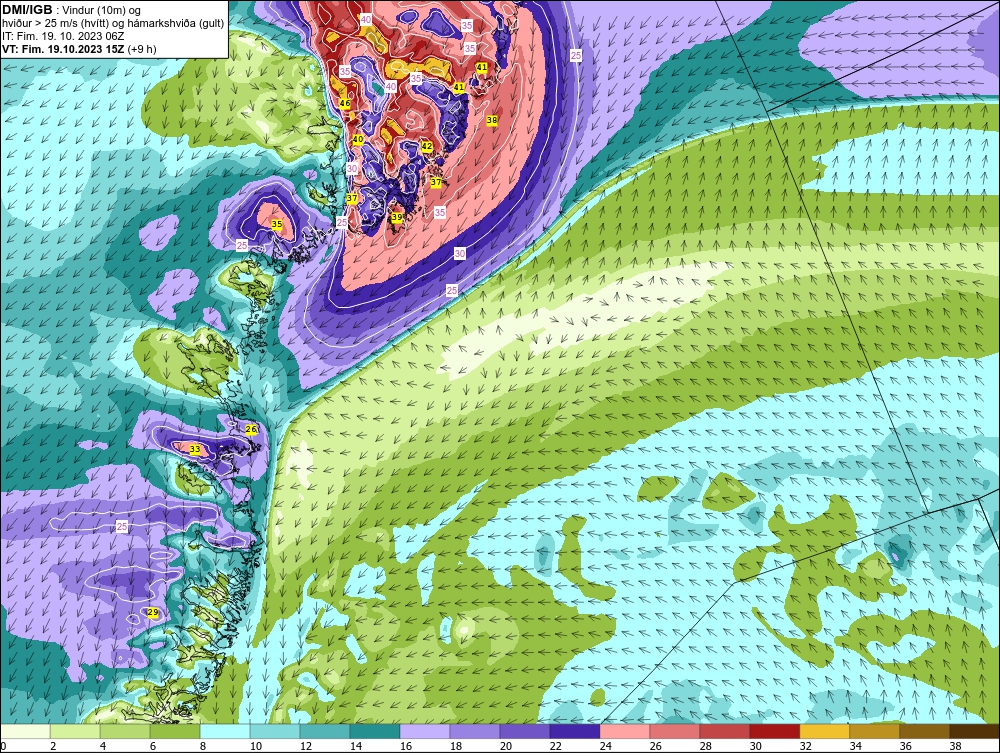Click the legend scale tick label '16'
Screen dimensions: 1000x753
click(x=406, y=747)
